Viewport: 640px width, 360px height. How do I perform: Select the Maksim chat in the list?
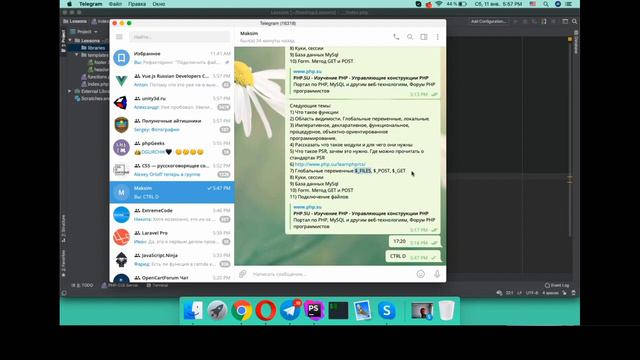pyautogui.click(x=172, y=192)
